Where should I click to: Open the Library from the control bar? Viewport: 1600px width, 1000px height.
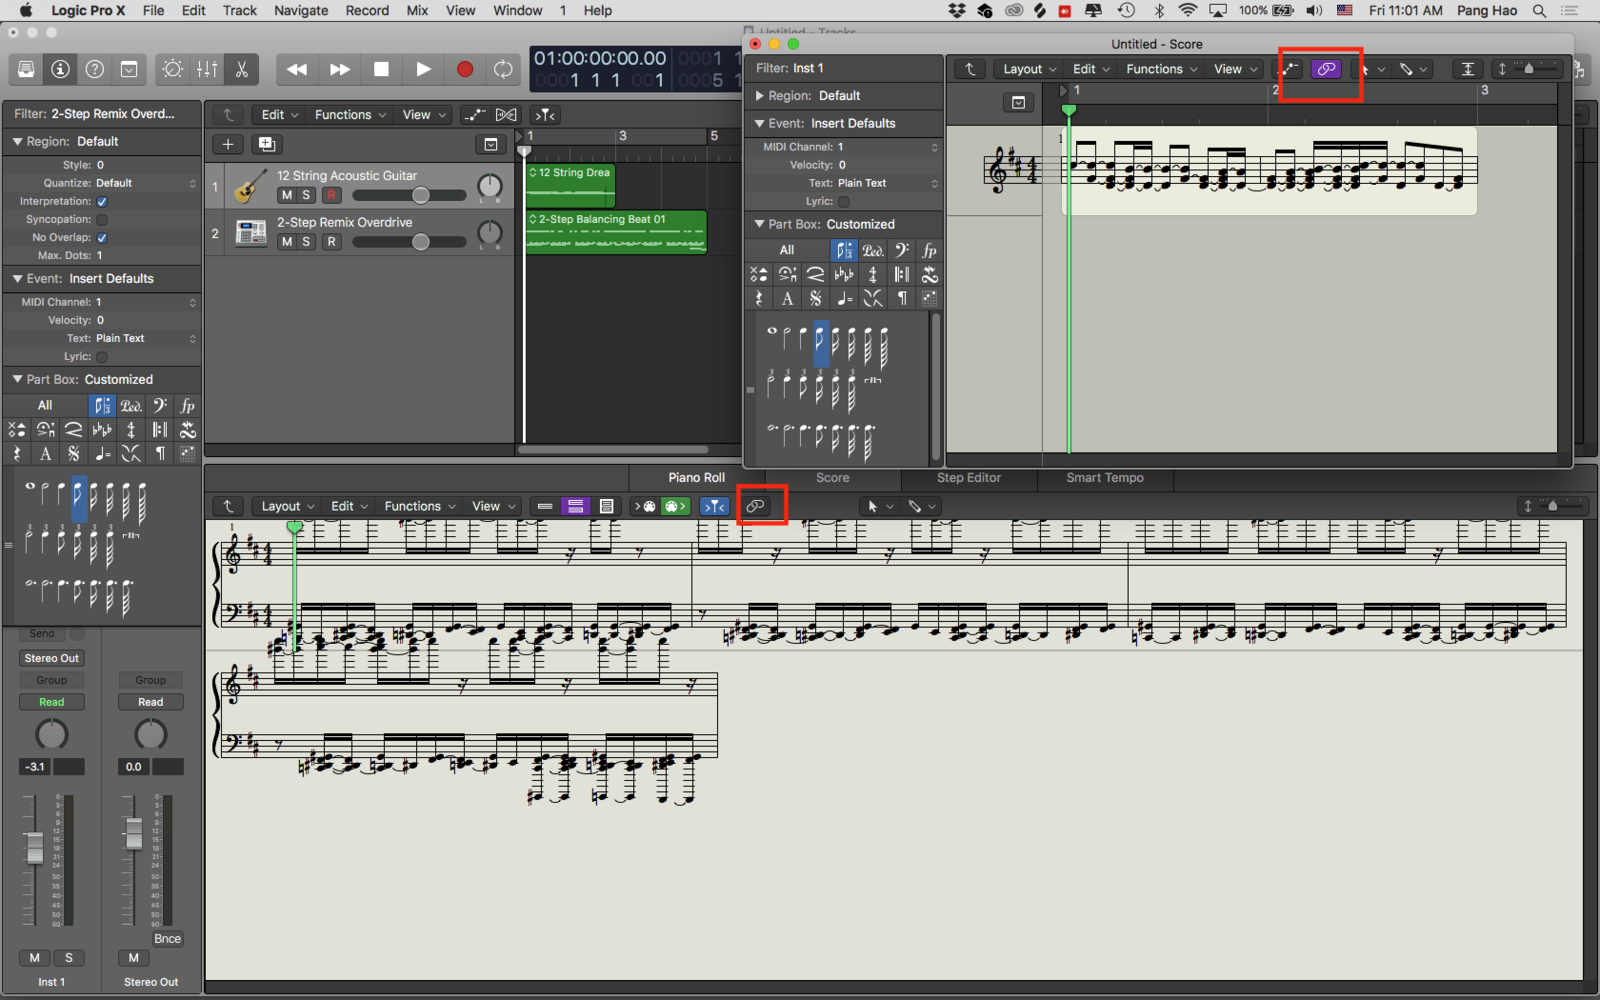coord(26,69)
